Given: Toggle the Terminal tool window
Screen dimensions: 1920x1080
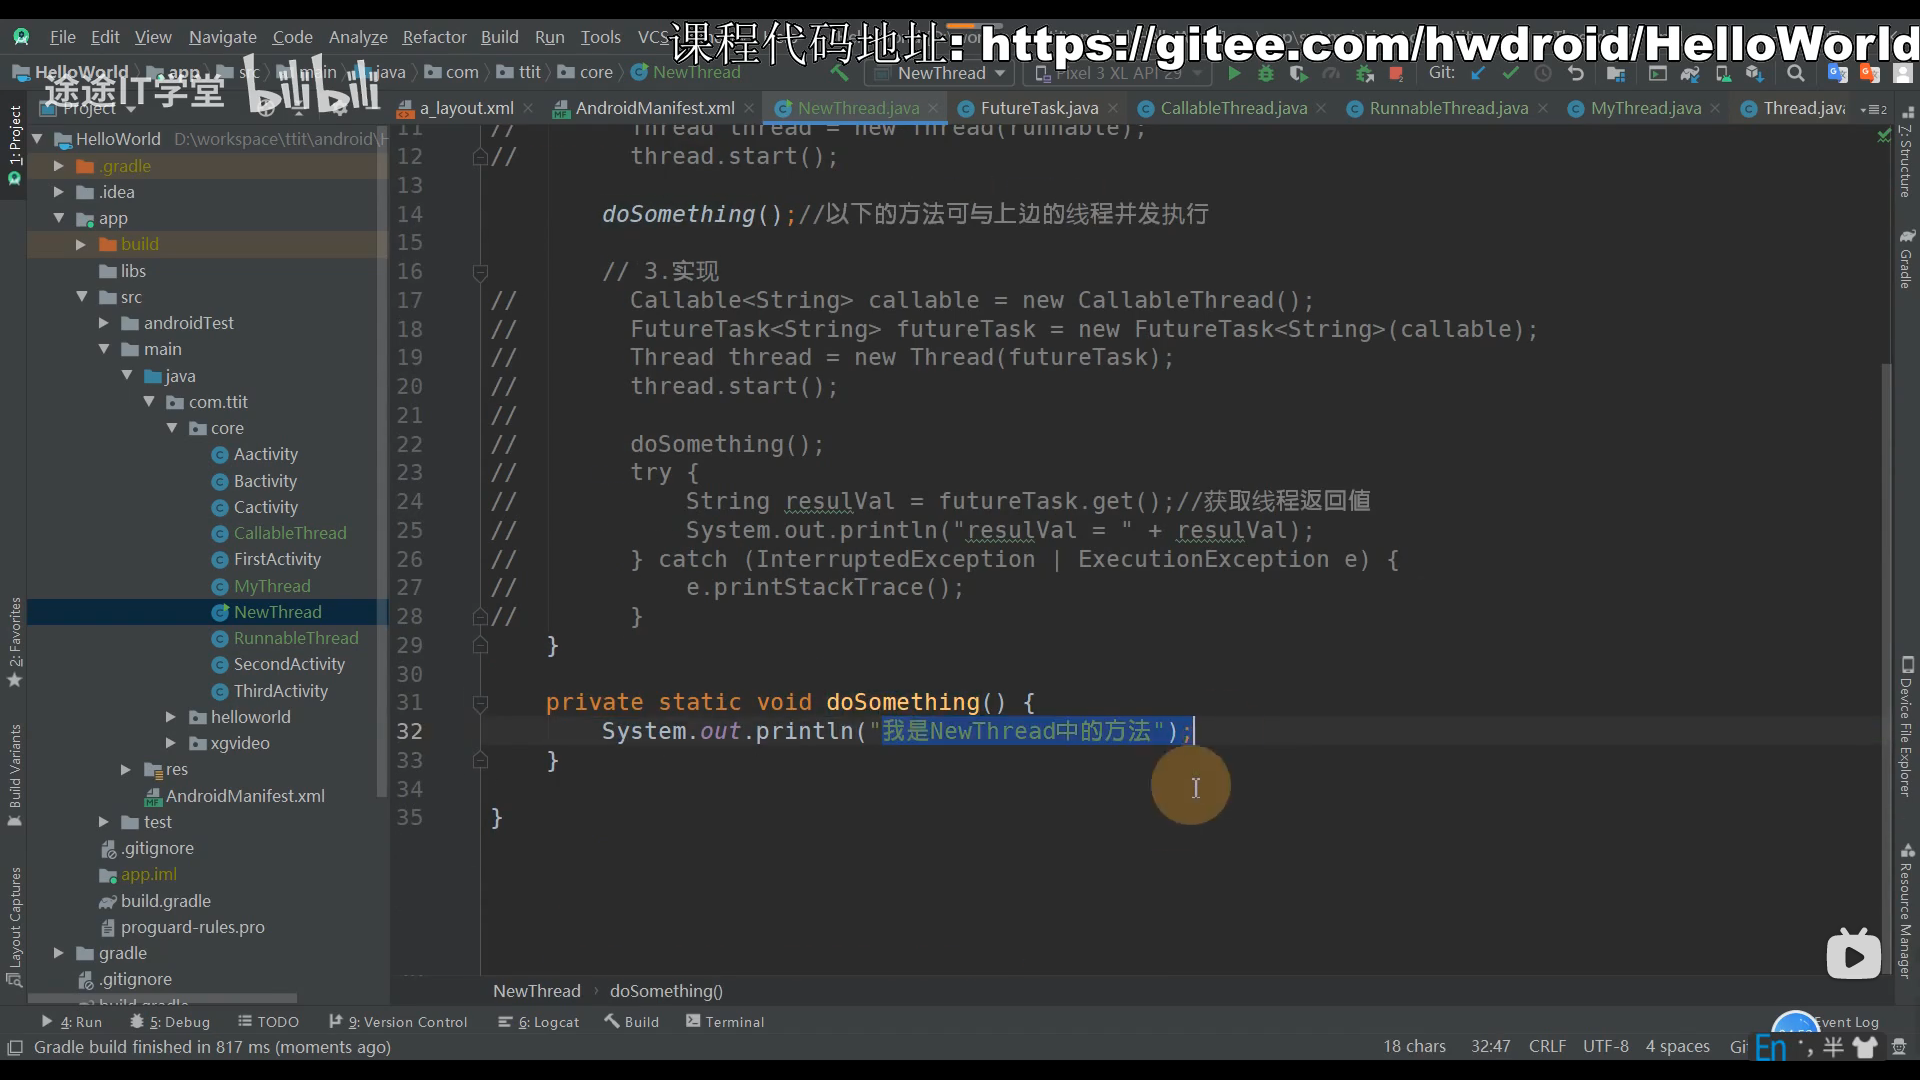Looking at the screenshot, I should click(x=725, y=1022).
